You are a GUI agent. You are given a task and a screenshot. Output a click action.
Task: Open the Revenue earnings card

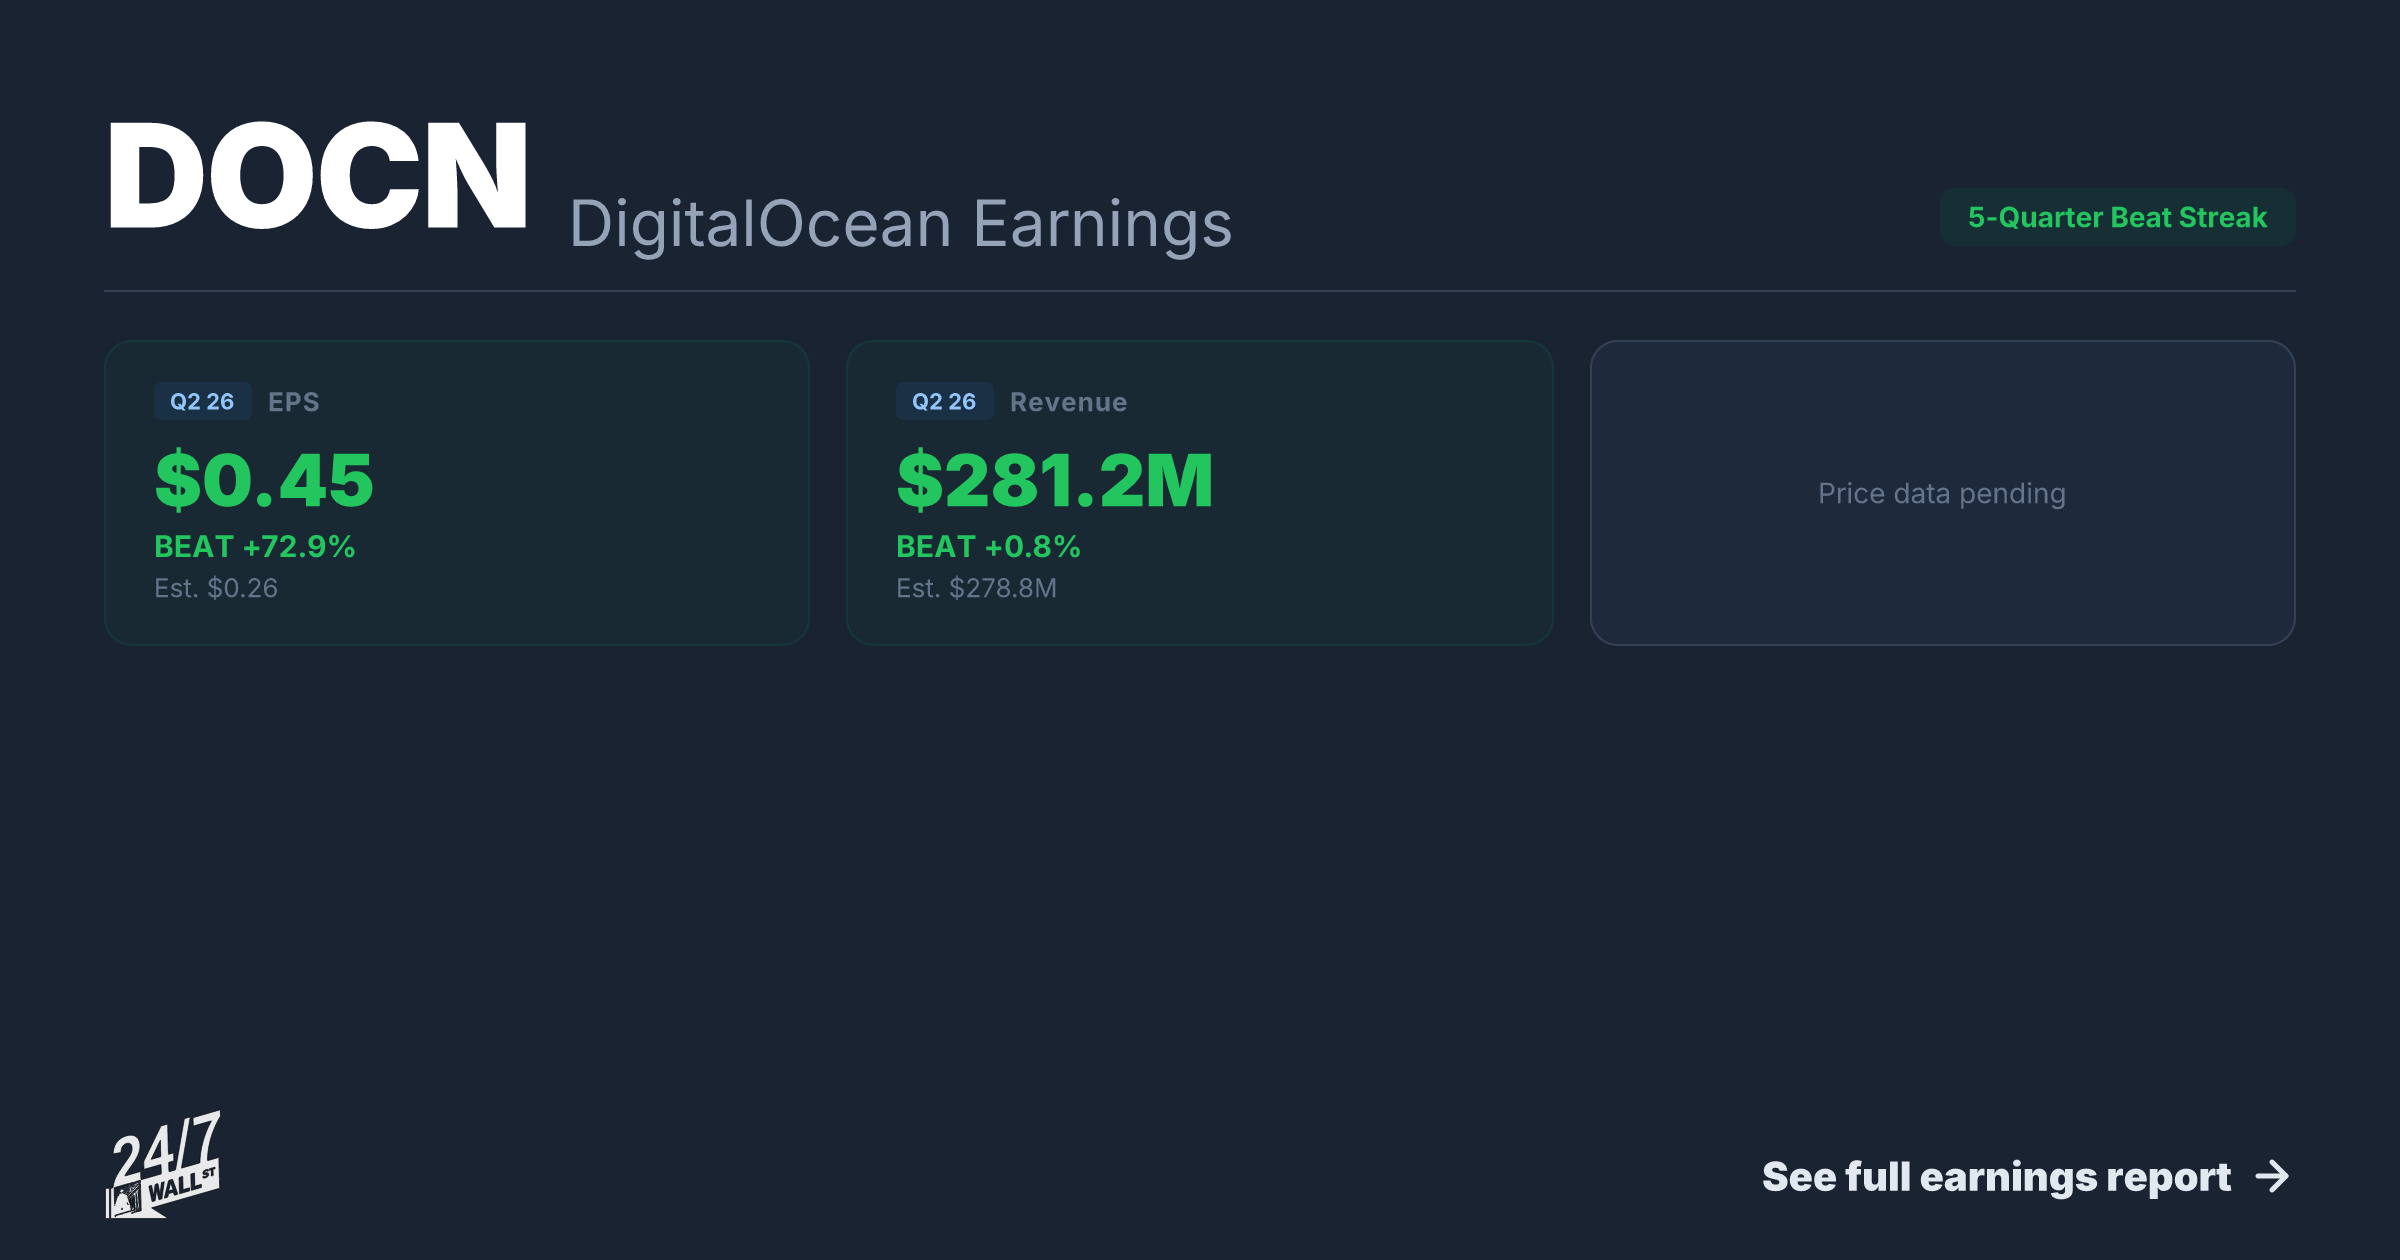[x=1199, y=493]
